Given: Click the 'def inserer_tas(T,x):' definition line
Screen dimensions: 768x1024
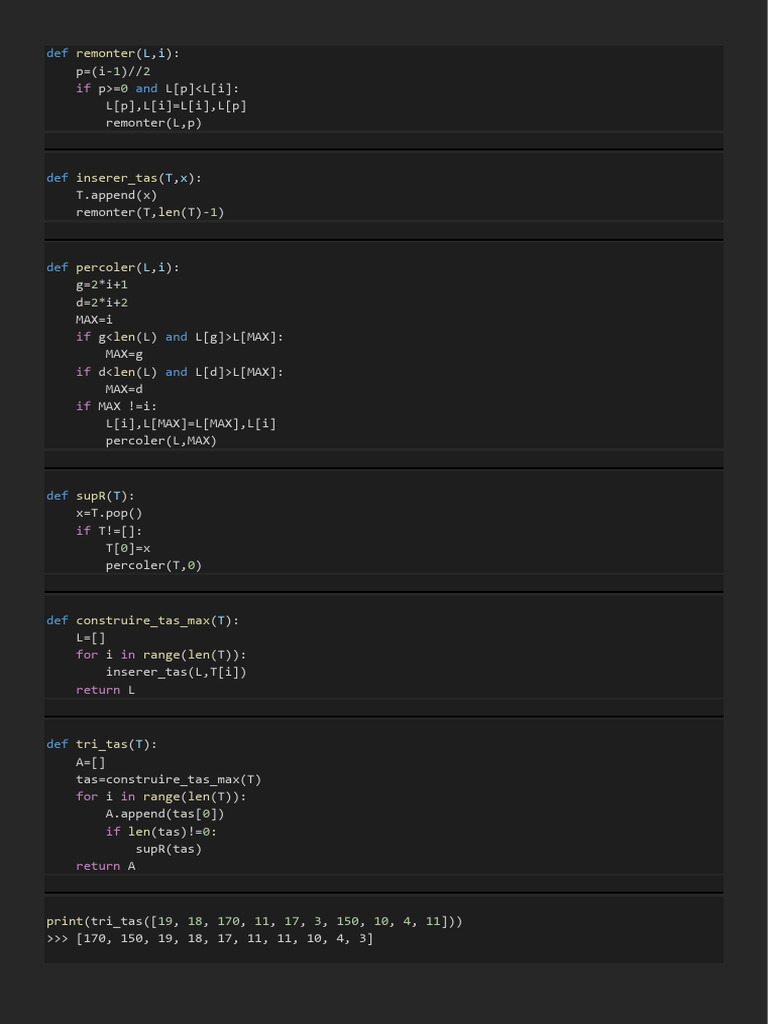Looking at the screenshot, I should 123,178.
